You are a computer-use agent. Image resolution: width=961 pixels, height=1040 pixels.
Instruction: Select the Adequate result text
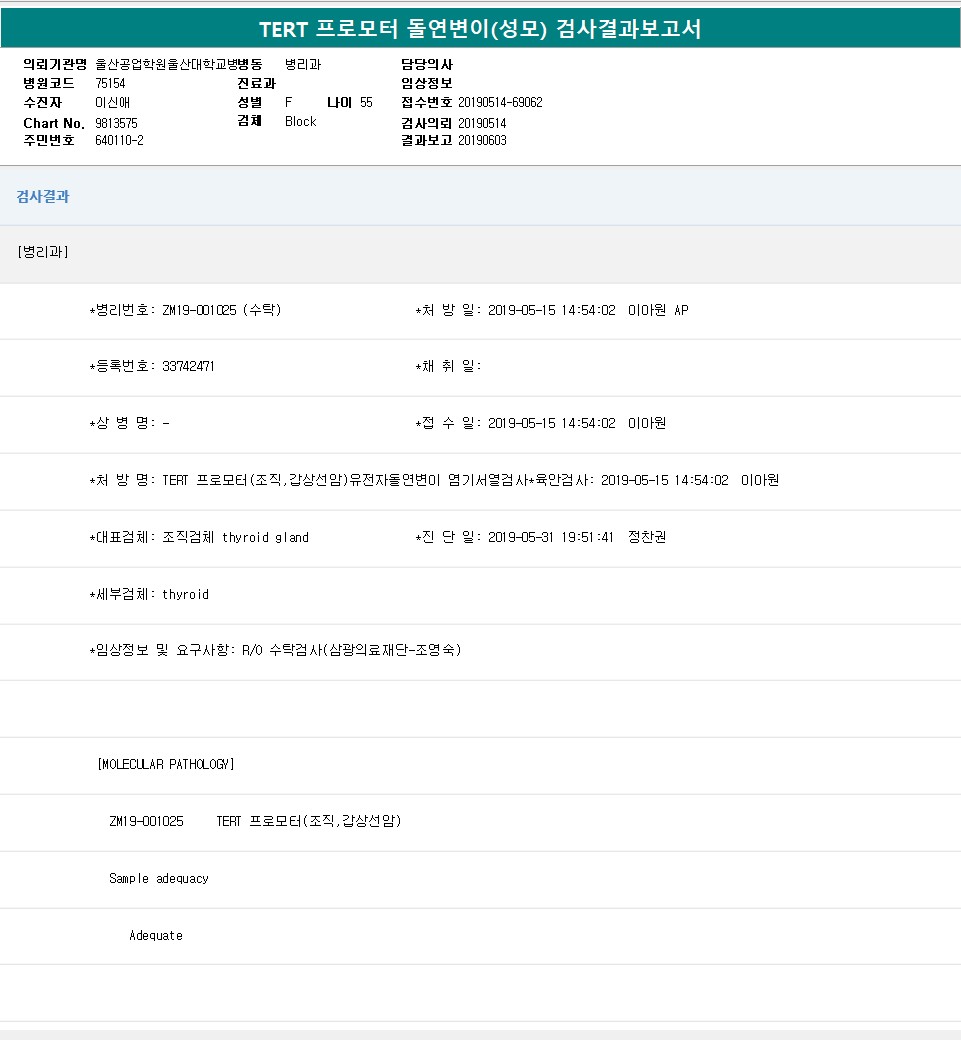coord(156,936)
